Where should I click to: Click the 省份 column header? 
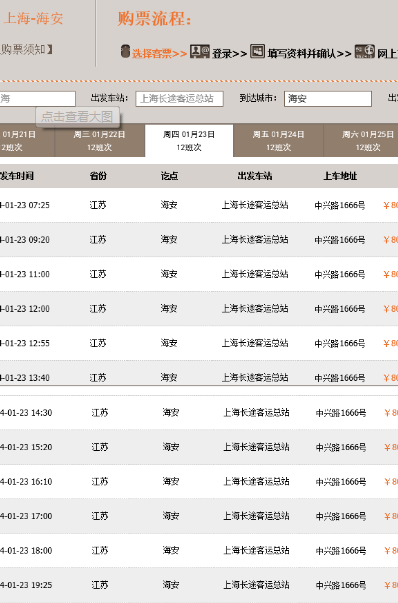coord(98,176)
